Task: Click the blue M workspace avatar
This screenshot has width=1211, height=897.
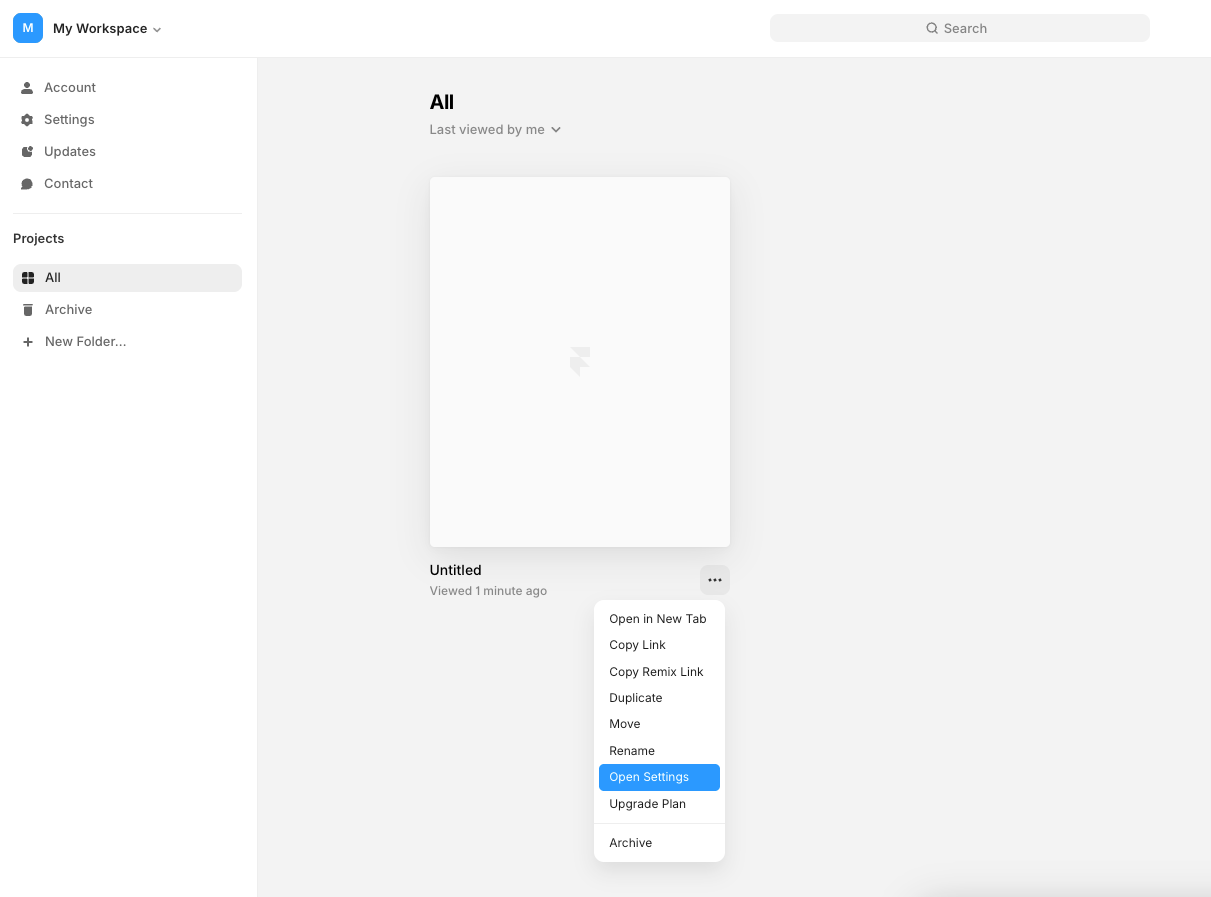Action: tap(28, 28)
